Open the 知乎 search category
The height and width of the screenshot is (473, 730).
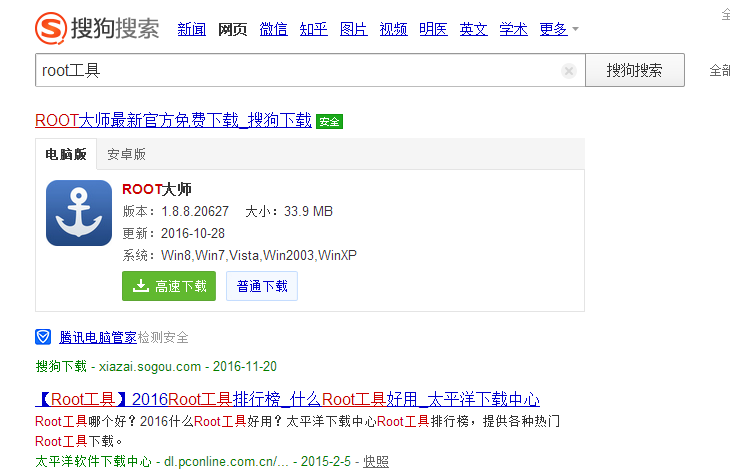tap(313, 29)
